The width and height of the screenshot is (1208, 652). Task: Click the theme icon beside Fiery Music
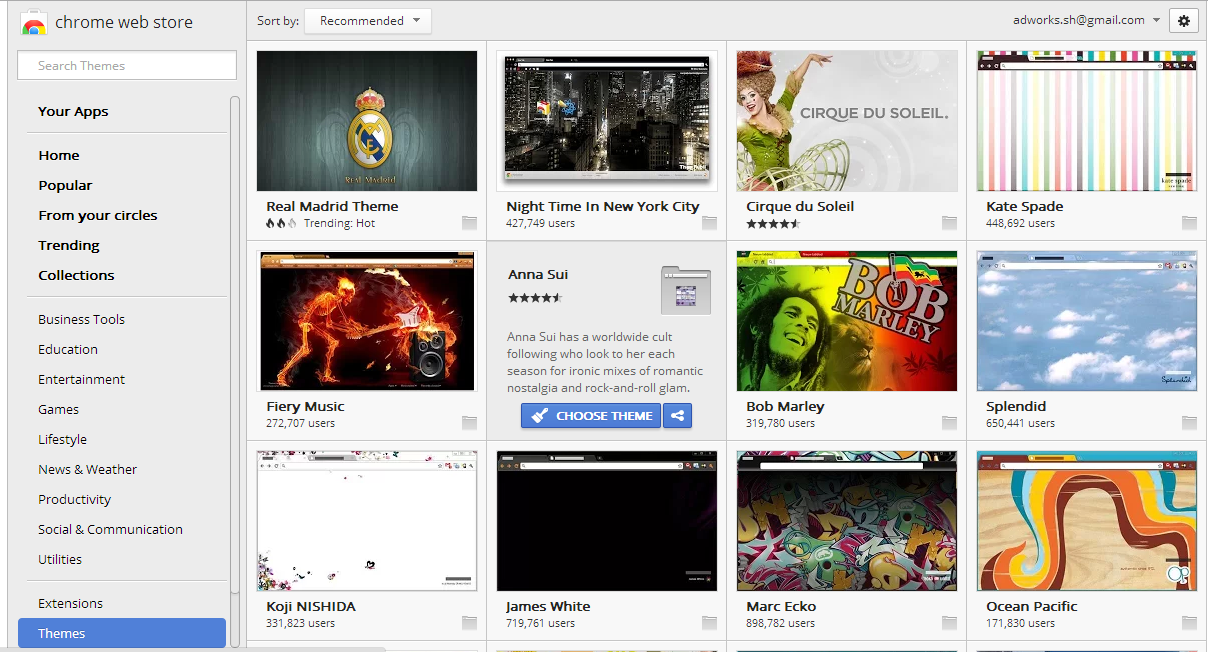(470, 423)
